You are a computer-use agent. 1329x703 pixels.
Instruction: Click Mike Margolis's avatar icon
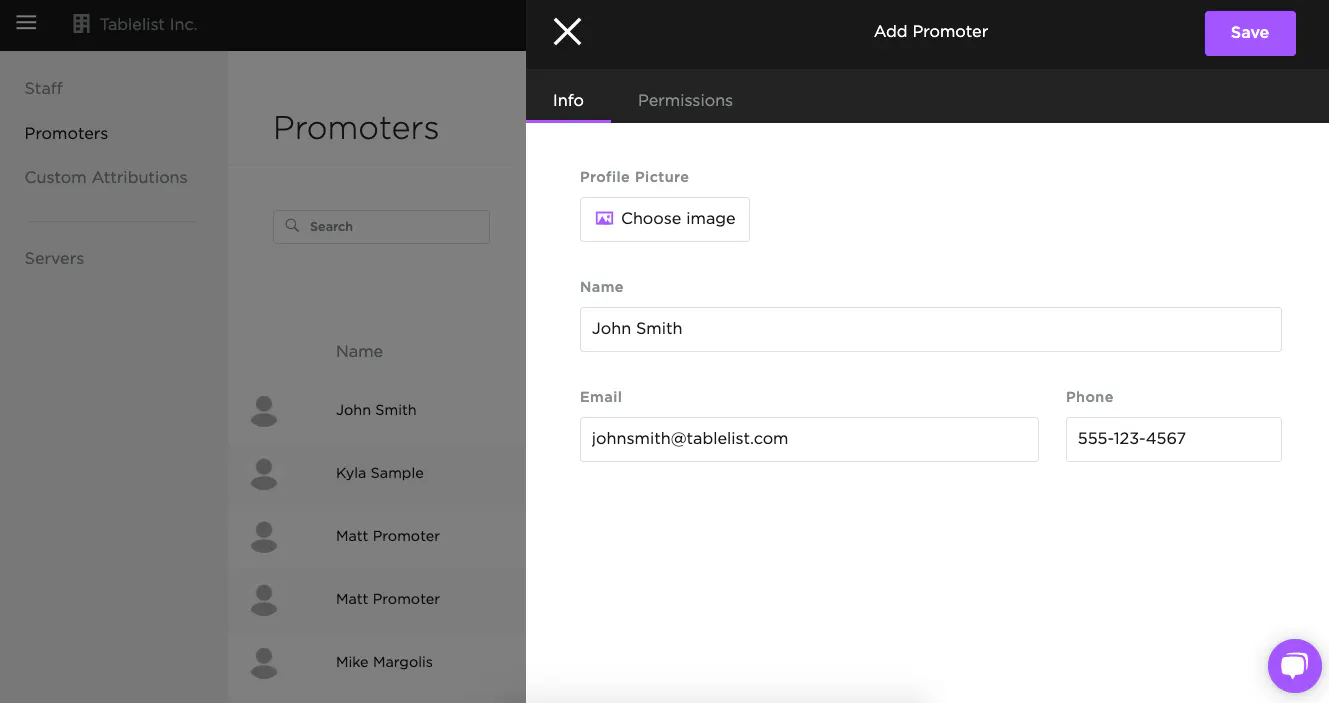point(264,663)
